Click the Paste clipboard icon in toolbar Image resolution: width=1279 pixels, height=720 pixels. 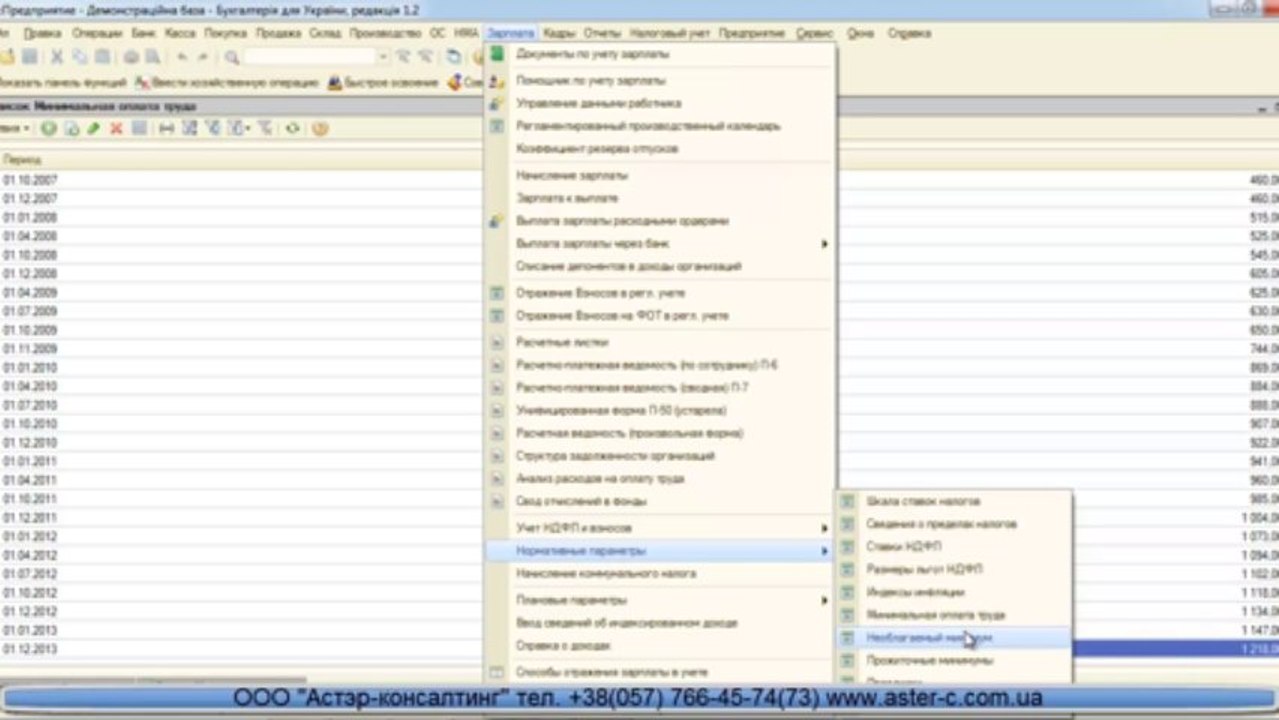[102, 57]
